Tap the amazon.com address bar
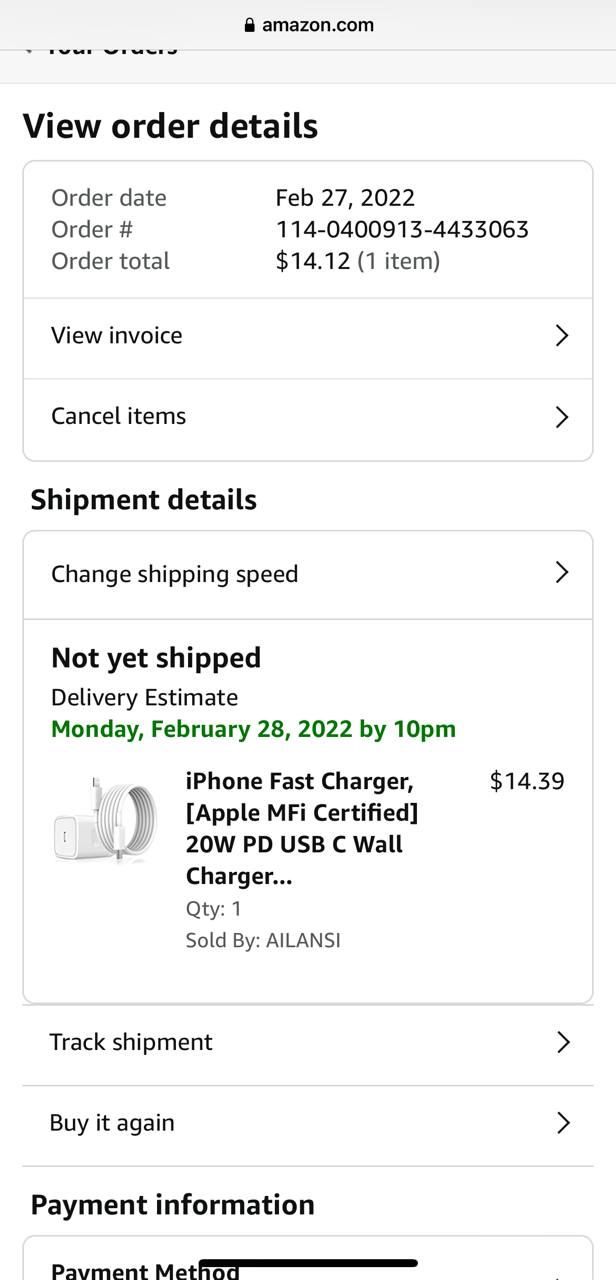The width and height of the screenshot is (616, 1280). [308, 25]
